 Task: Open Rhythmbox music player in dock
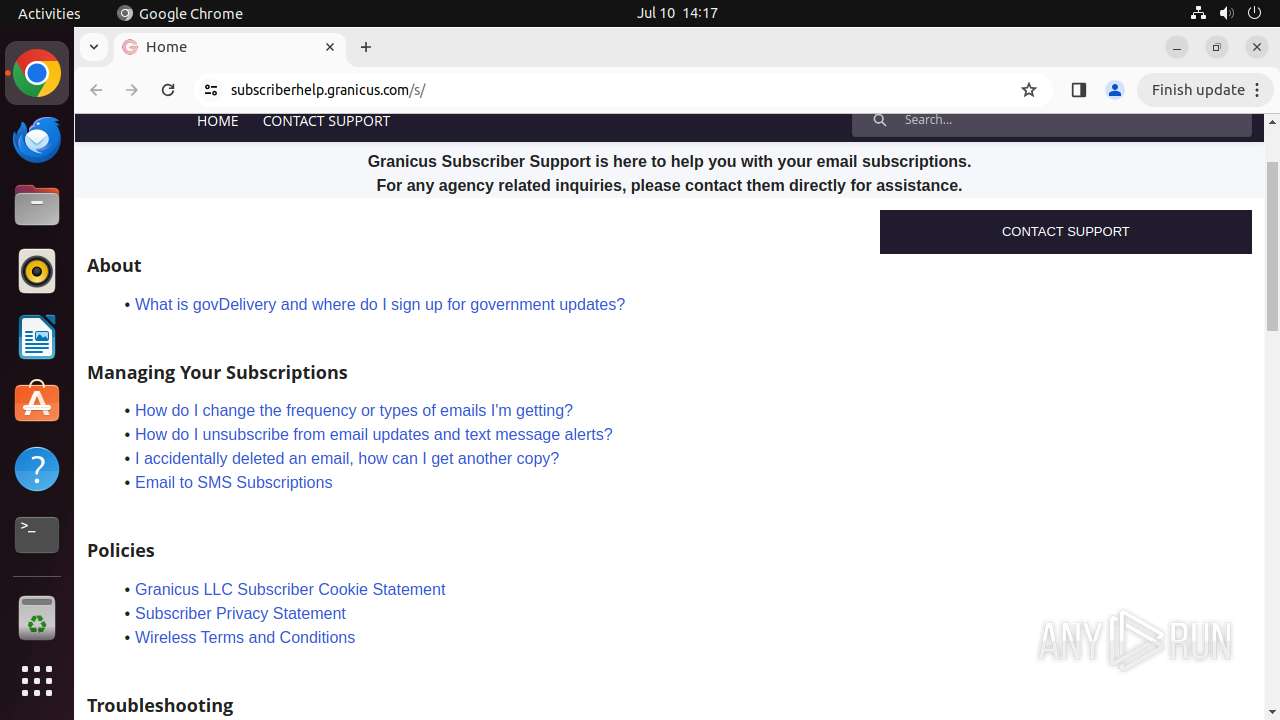[x=37, y=271]
